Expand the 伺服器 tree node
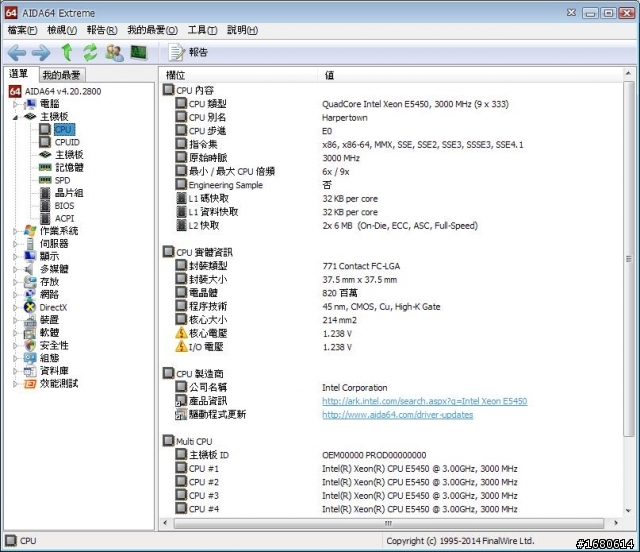 15,244
